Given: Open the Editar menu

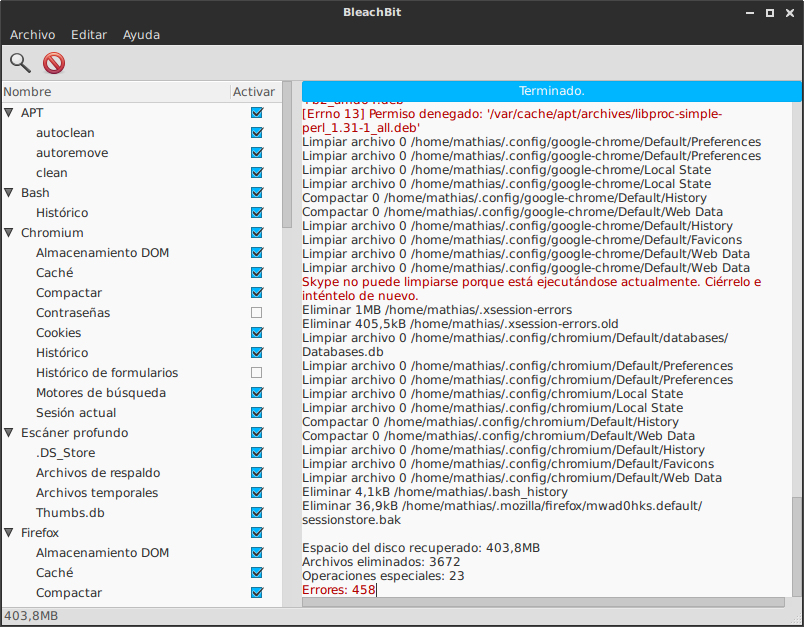Looking at the screenshot, I should pos(89,34).
